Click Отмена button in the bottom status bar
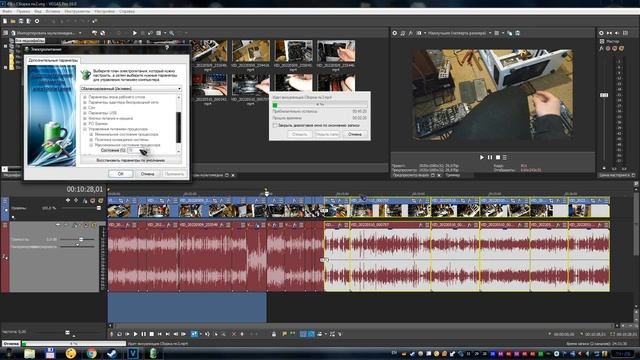This screenshot has width=640, height=360. click(11, 344)
